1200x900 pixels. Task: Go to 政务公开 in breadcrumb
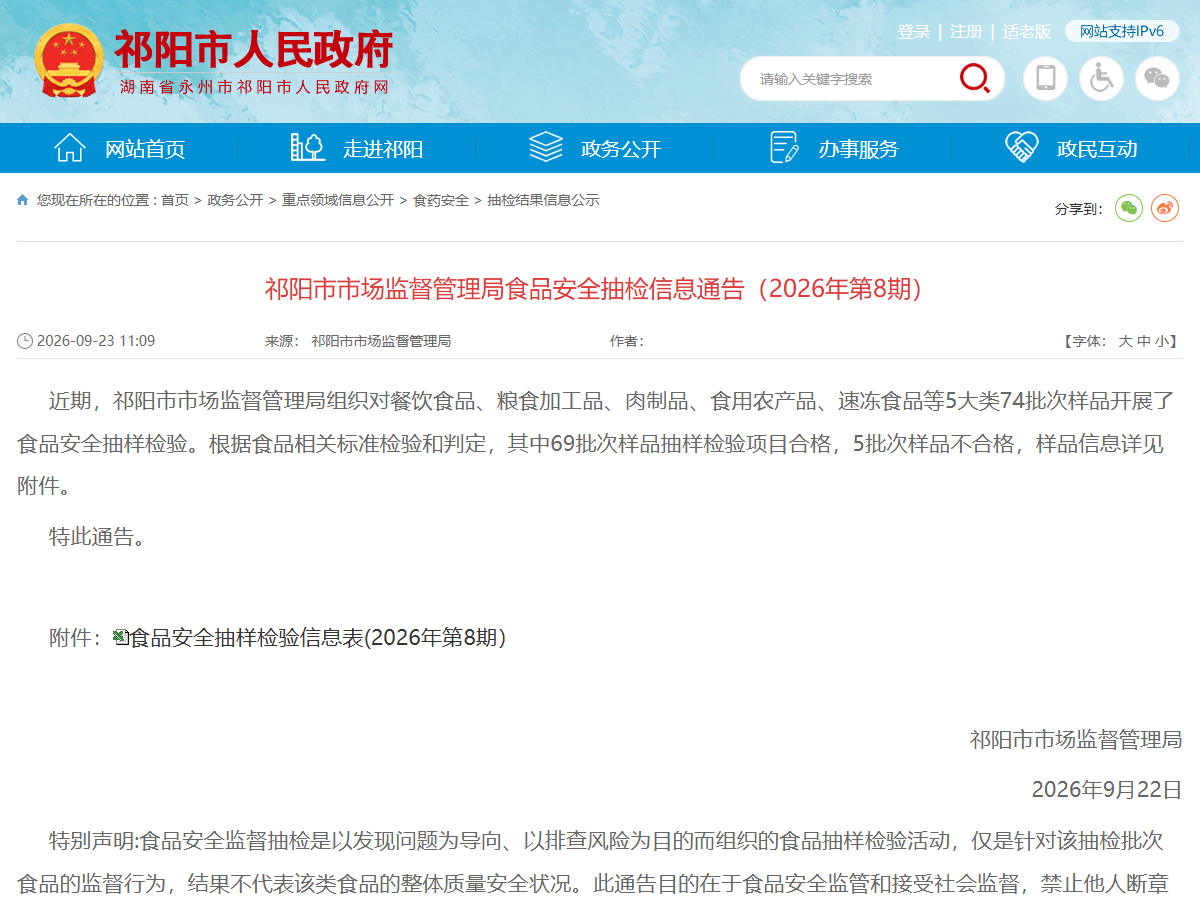pos(235,200)
